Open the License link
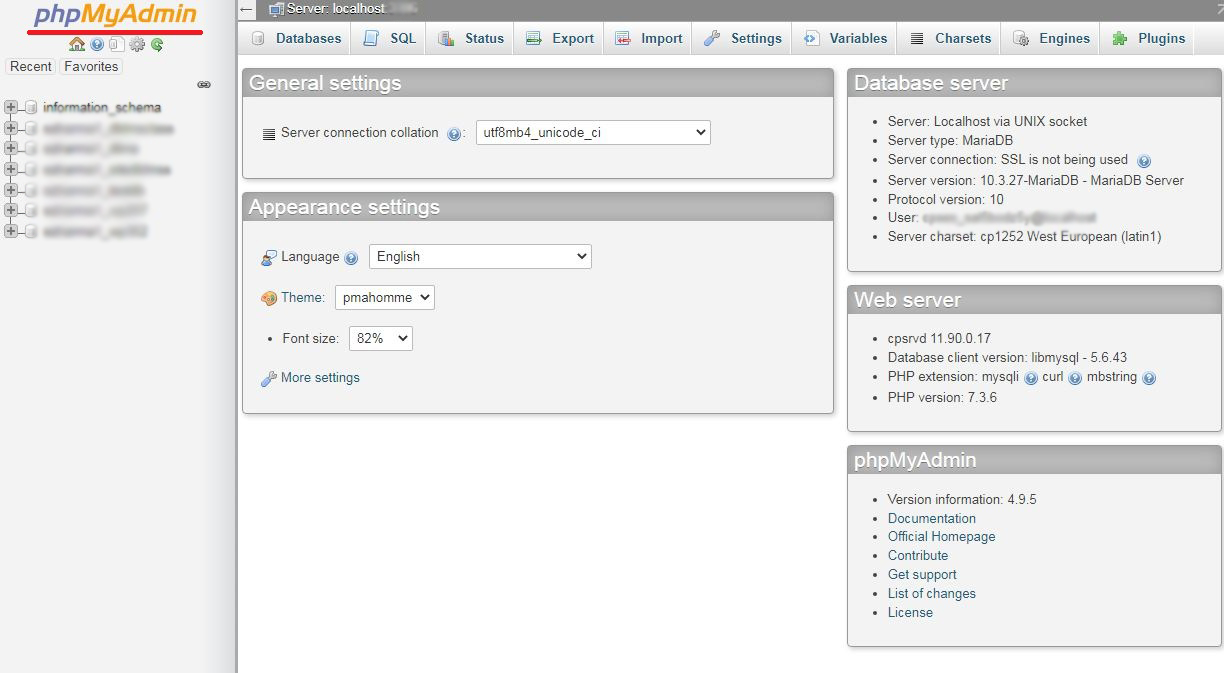The height and width of the screenshot is (673, 1224). [910, 613]
